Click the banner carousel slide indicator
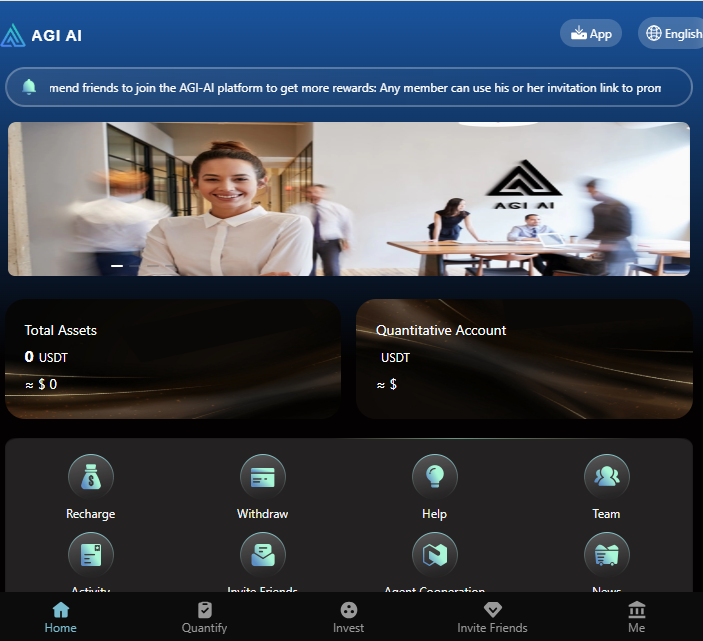This screenshot has width=703, height=641. tap(117, 266)
